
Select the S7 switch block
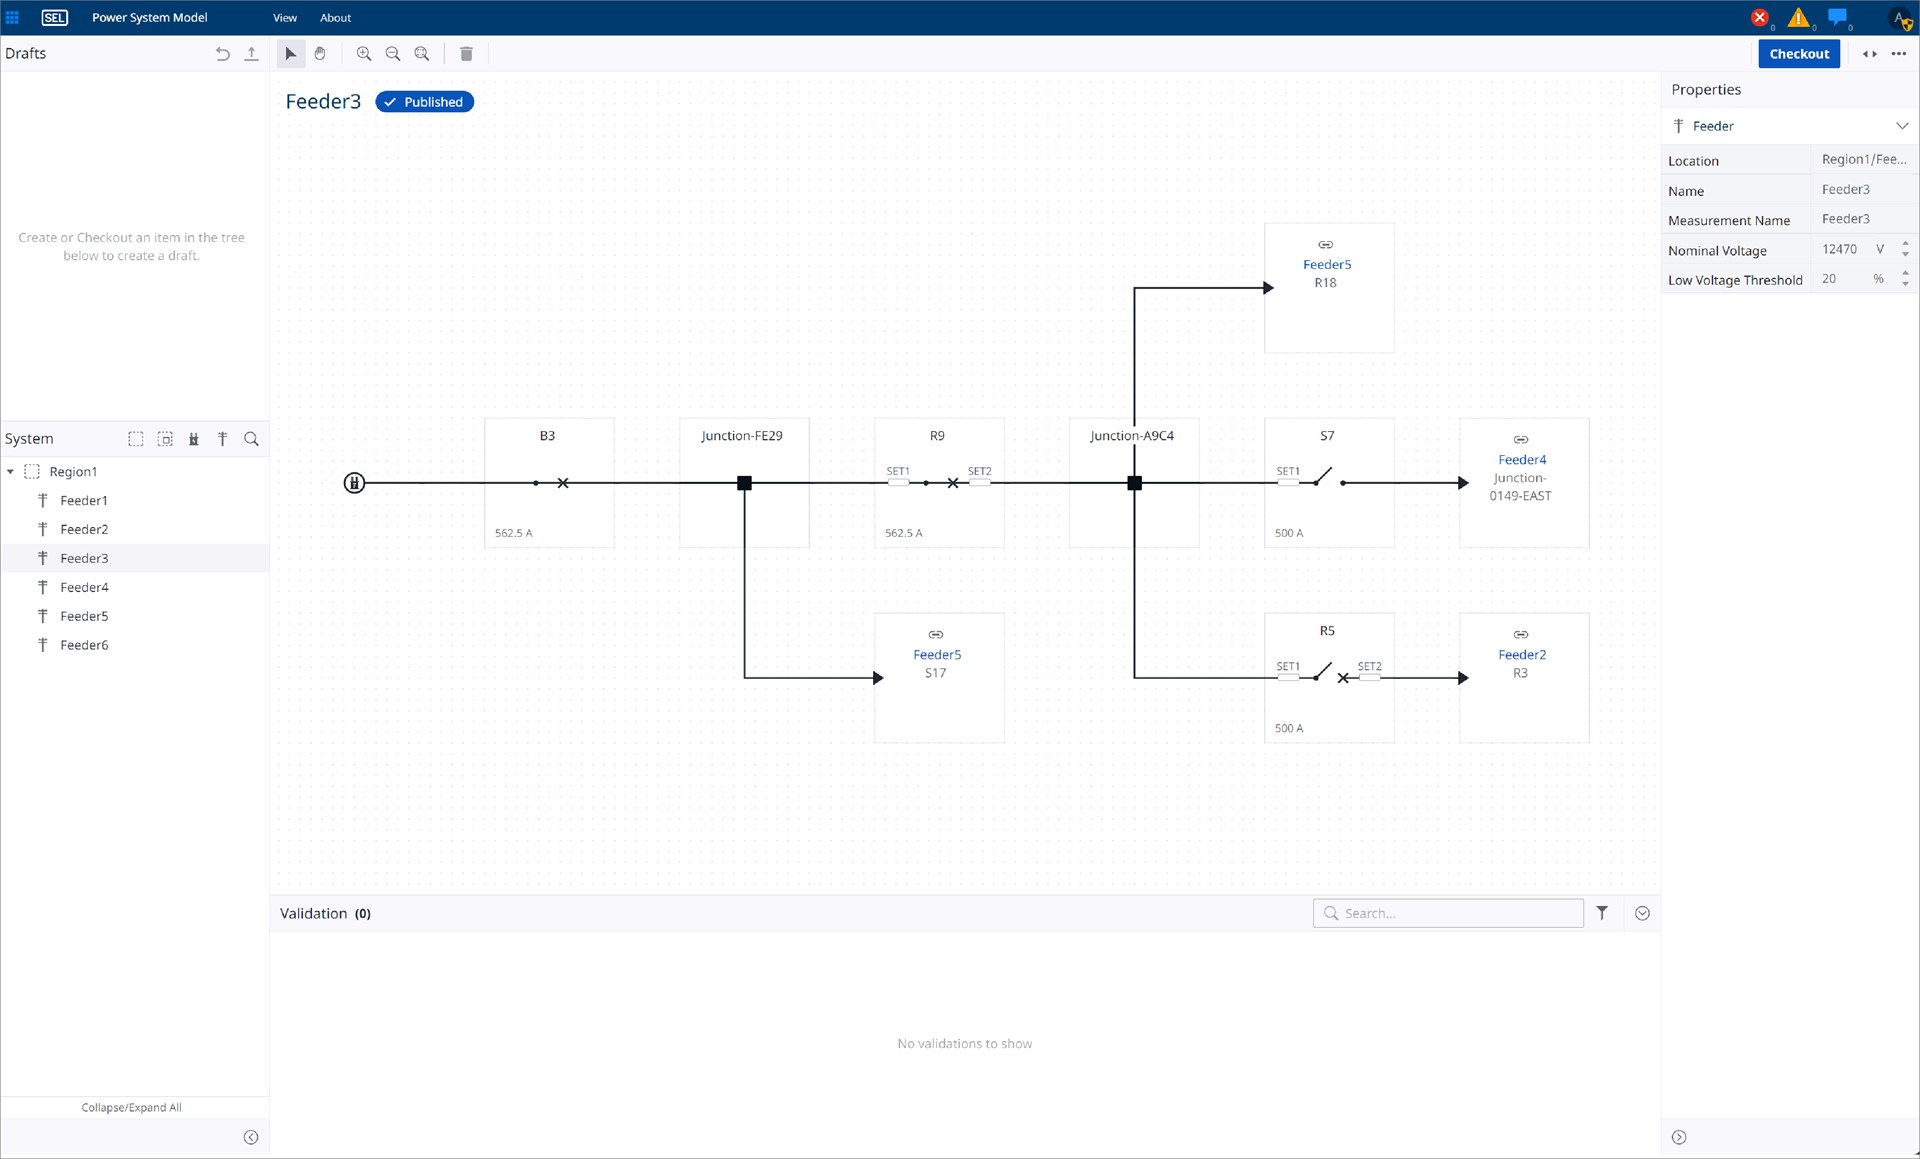coord(1329,484)
